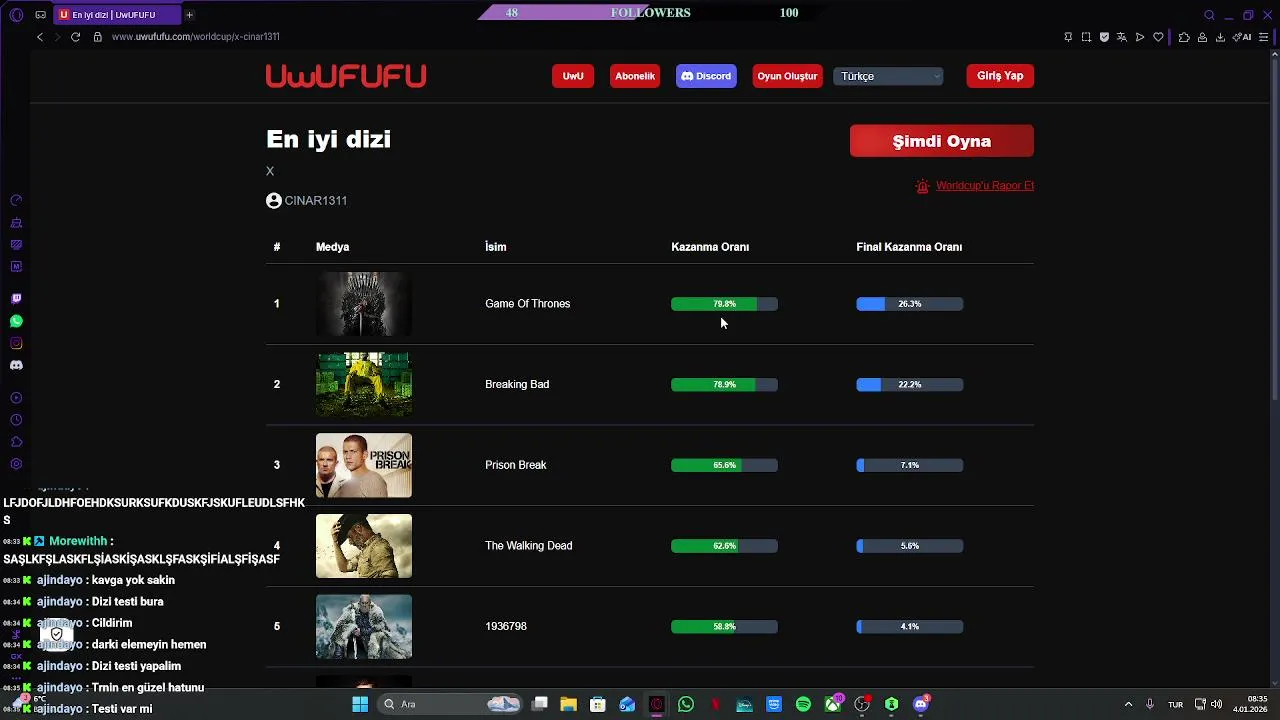Click Giriş Yap login button
Image resolution: width=1280 pixels, height=720 pixels.
point(1000,76)
